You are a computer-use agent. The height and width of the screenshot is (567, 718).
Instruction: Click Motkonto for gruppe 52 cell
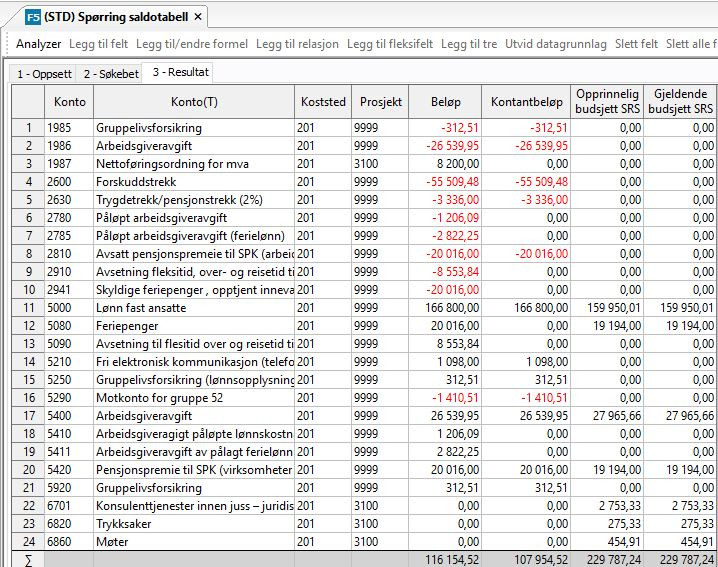(194, 398)
